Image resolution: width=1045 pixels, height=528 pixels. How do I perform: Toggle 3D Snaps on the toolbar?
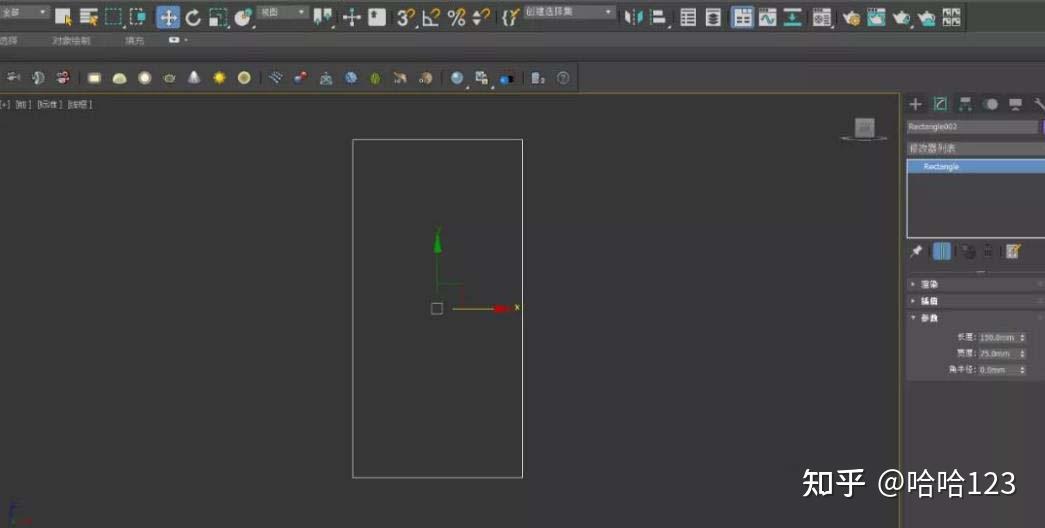point(405,17)
